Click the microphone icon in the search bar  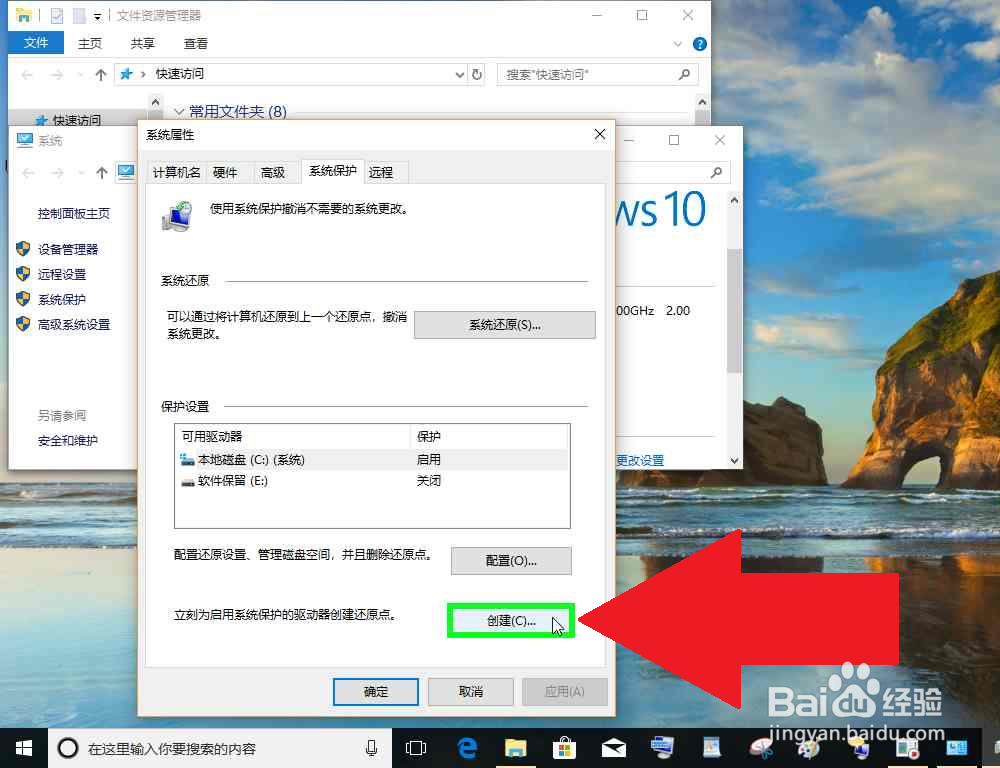[x=371, y=748]
